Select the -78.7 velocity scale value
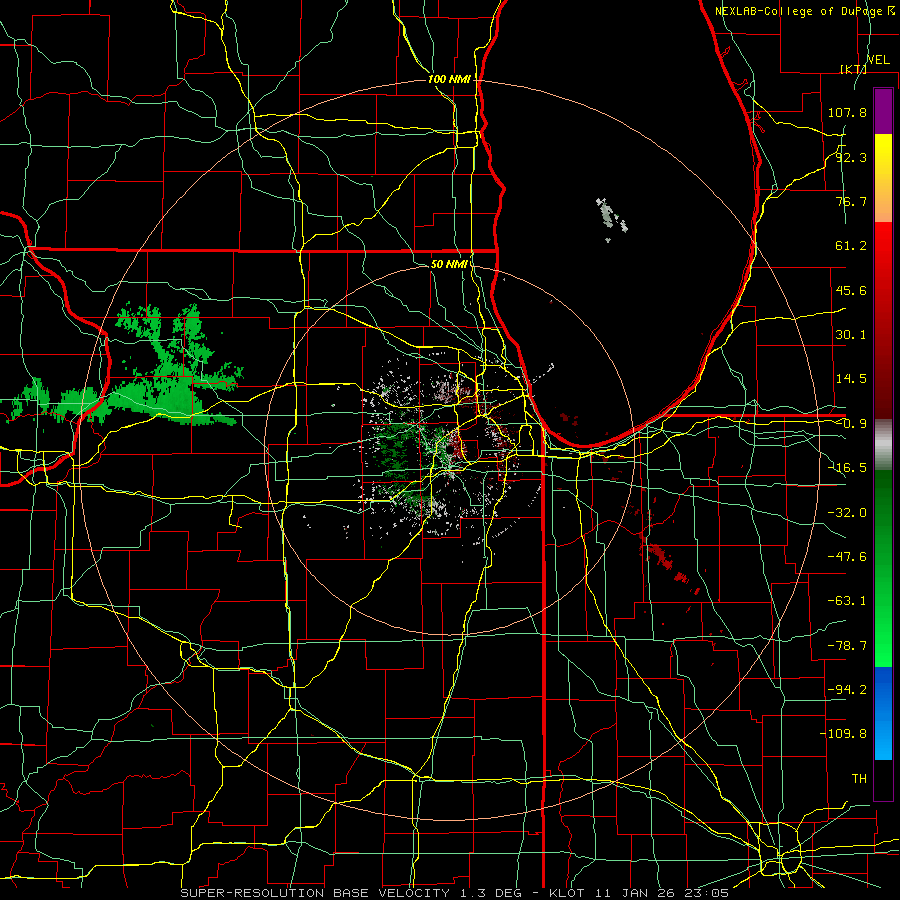The height and width of the screenshot is (900, 900). (x=847, y=646)
